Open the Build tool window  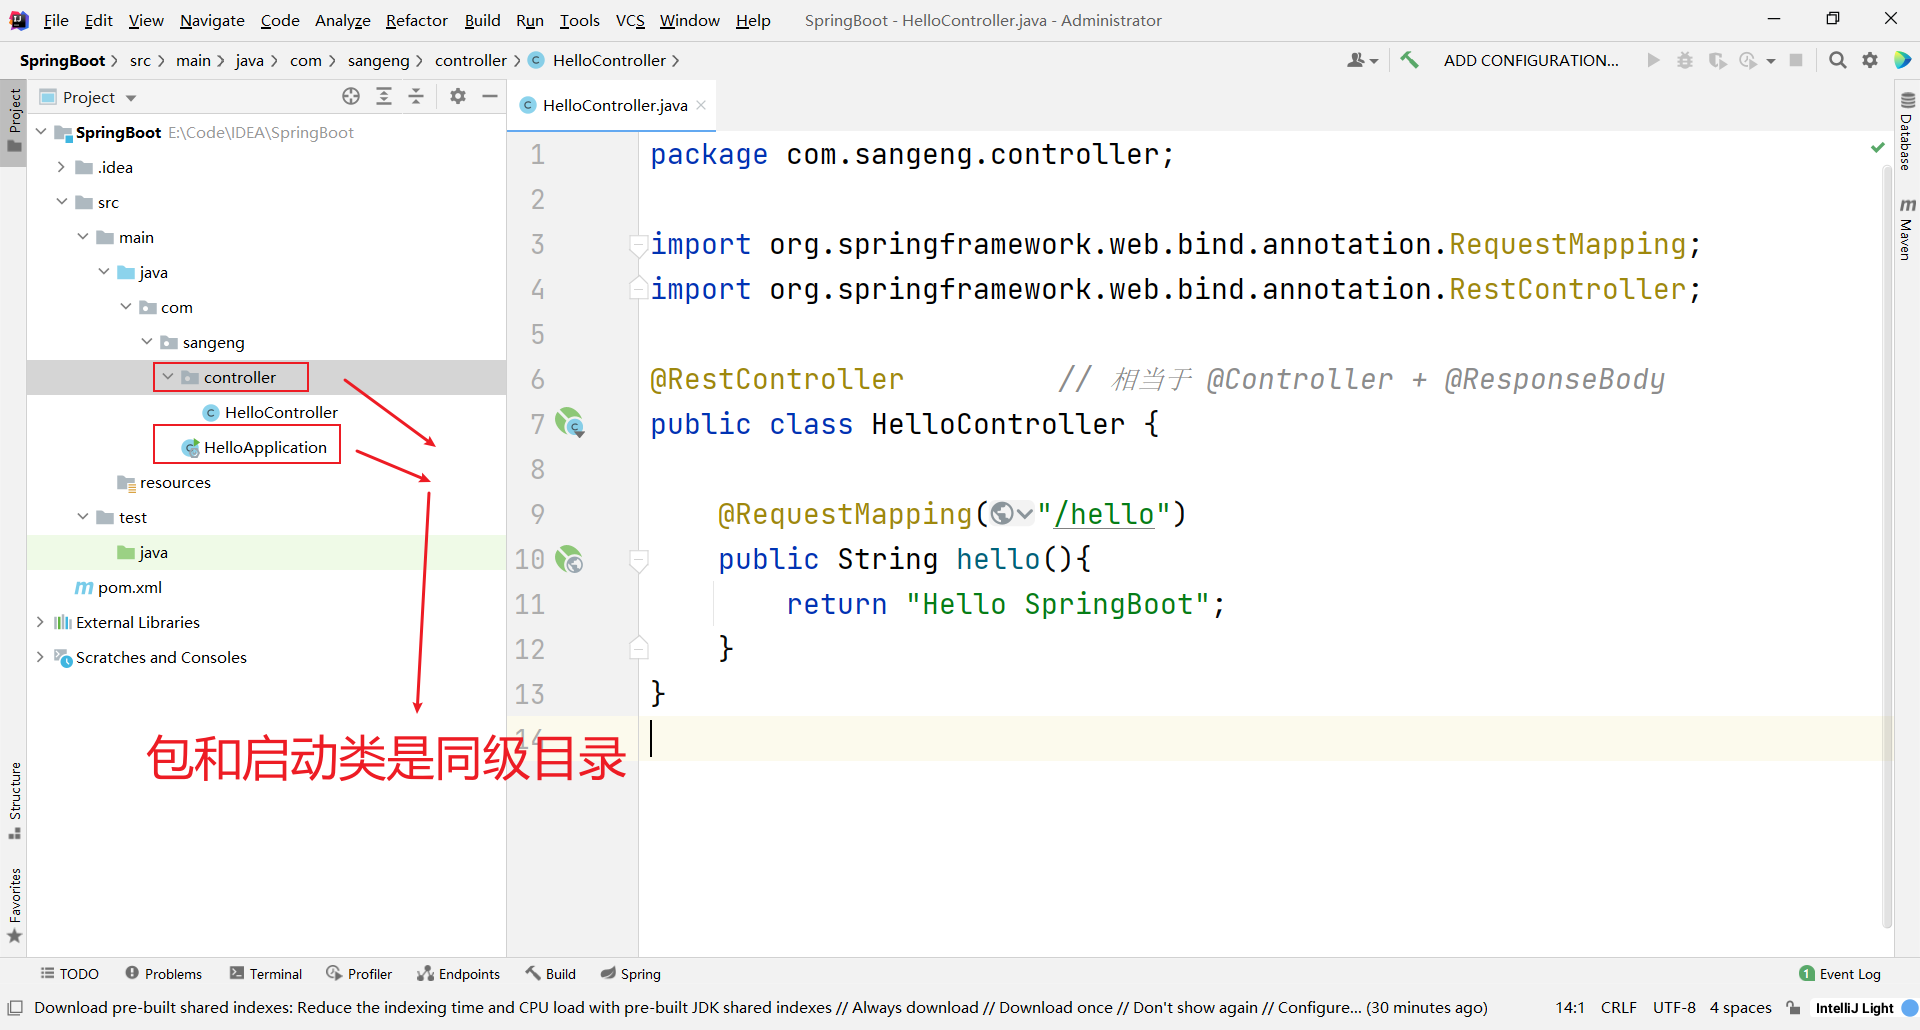click(x=551, y=974)
